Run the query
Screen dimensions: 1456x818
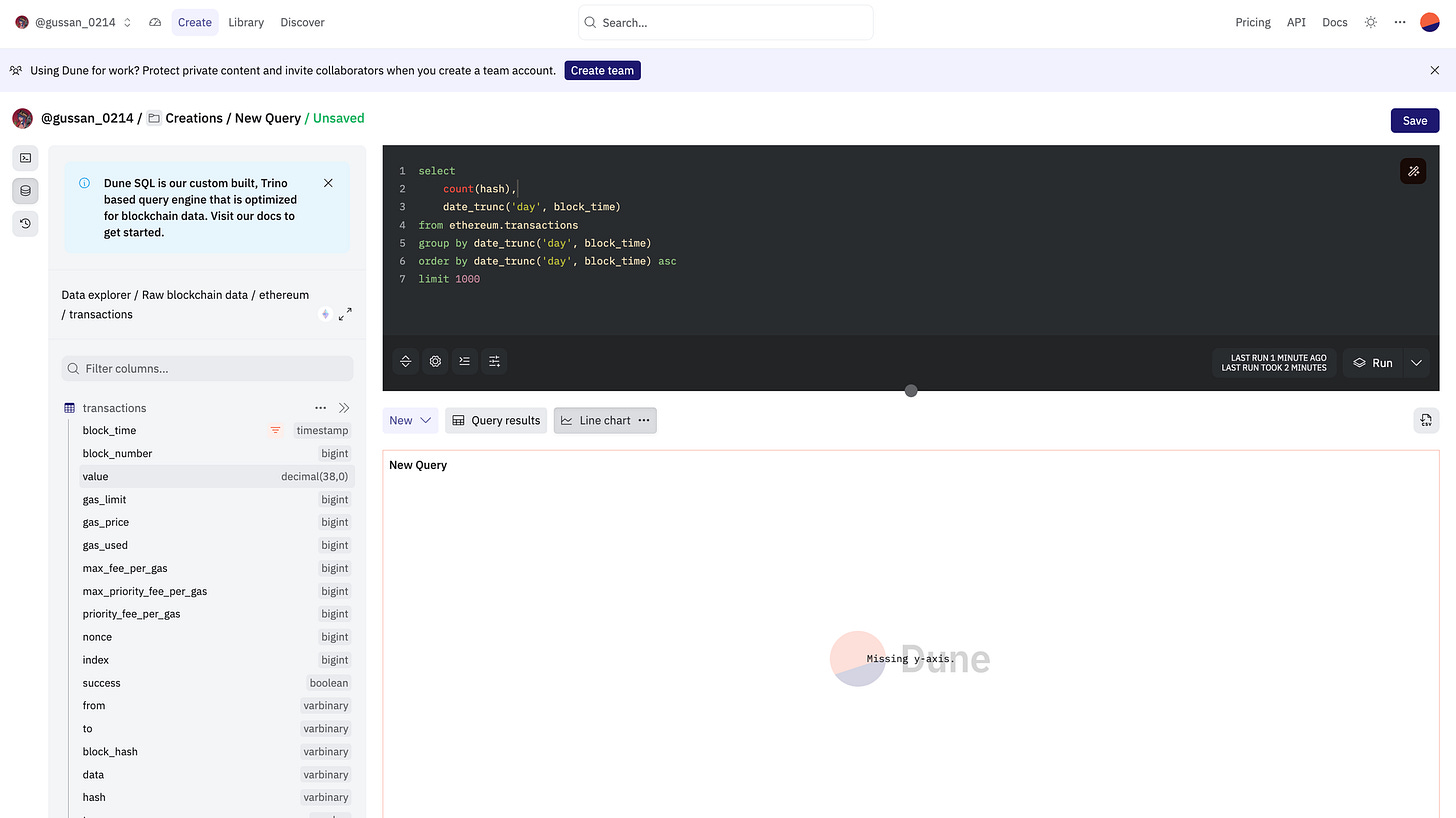(x=1373, y=363)
